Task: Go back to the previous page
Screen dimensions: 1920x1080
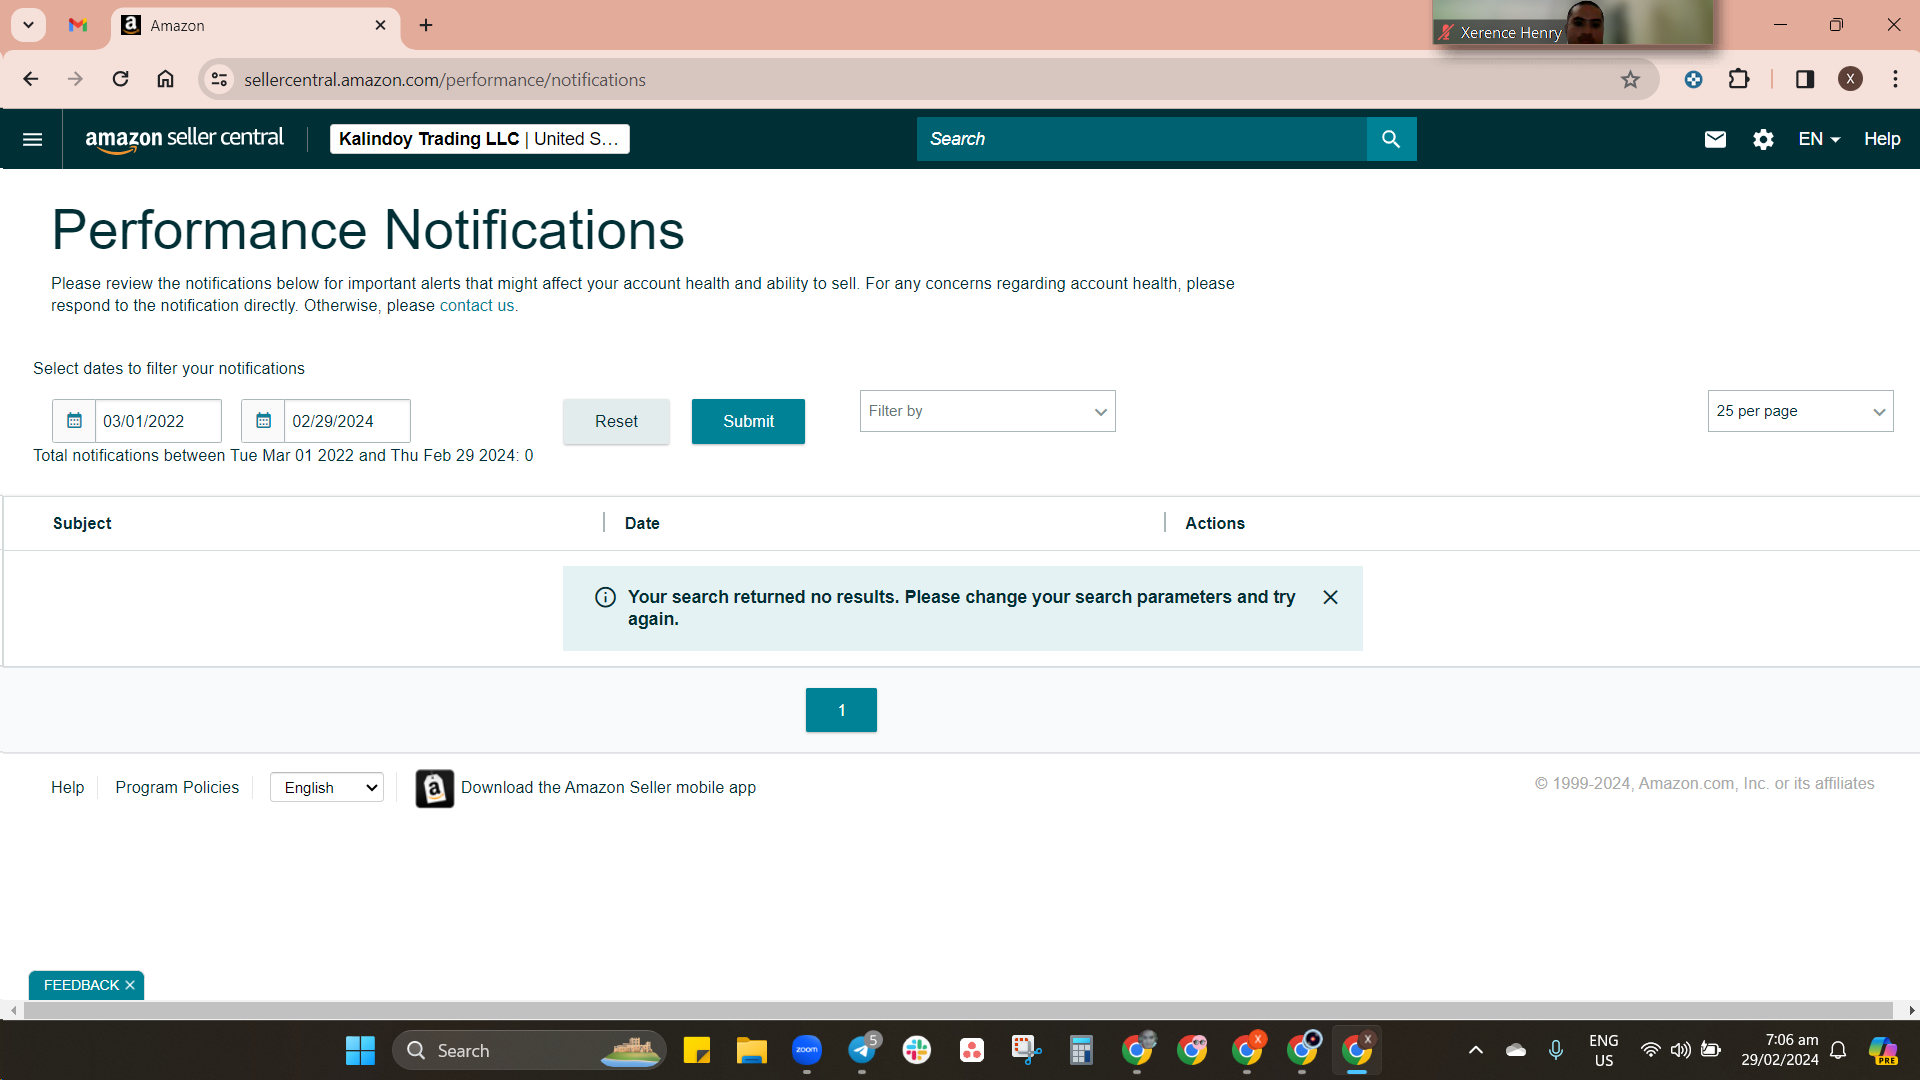Action: click(31, 79)
